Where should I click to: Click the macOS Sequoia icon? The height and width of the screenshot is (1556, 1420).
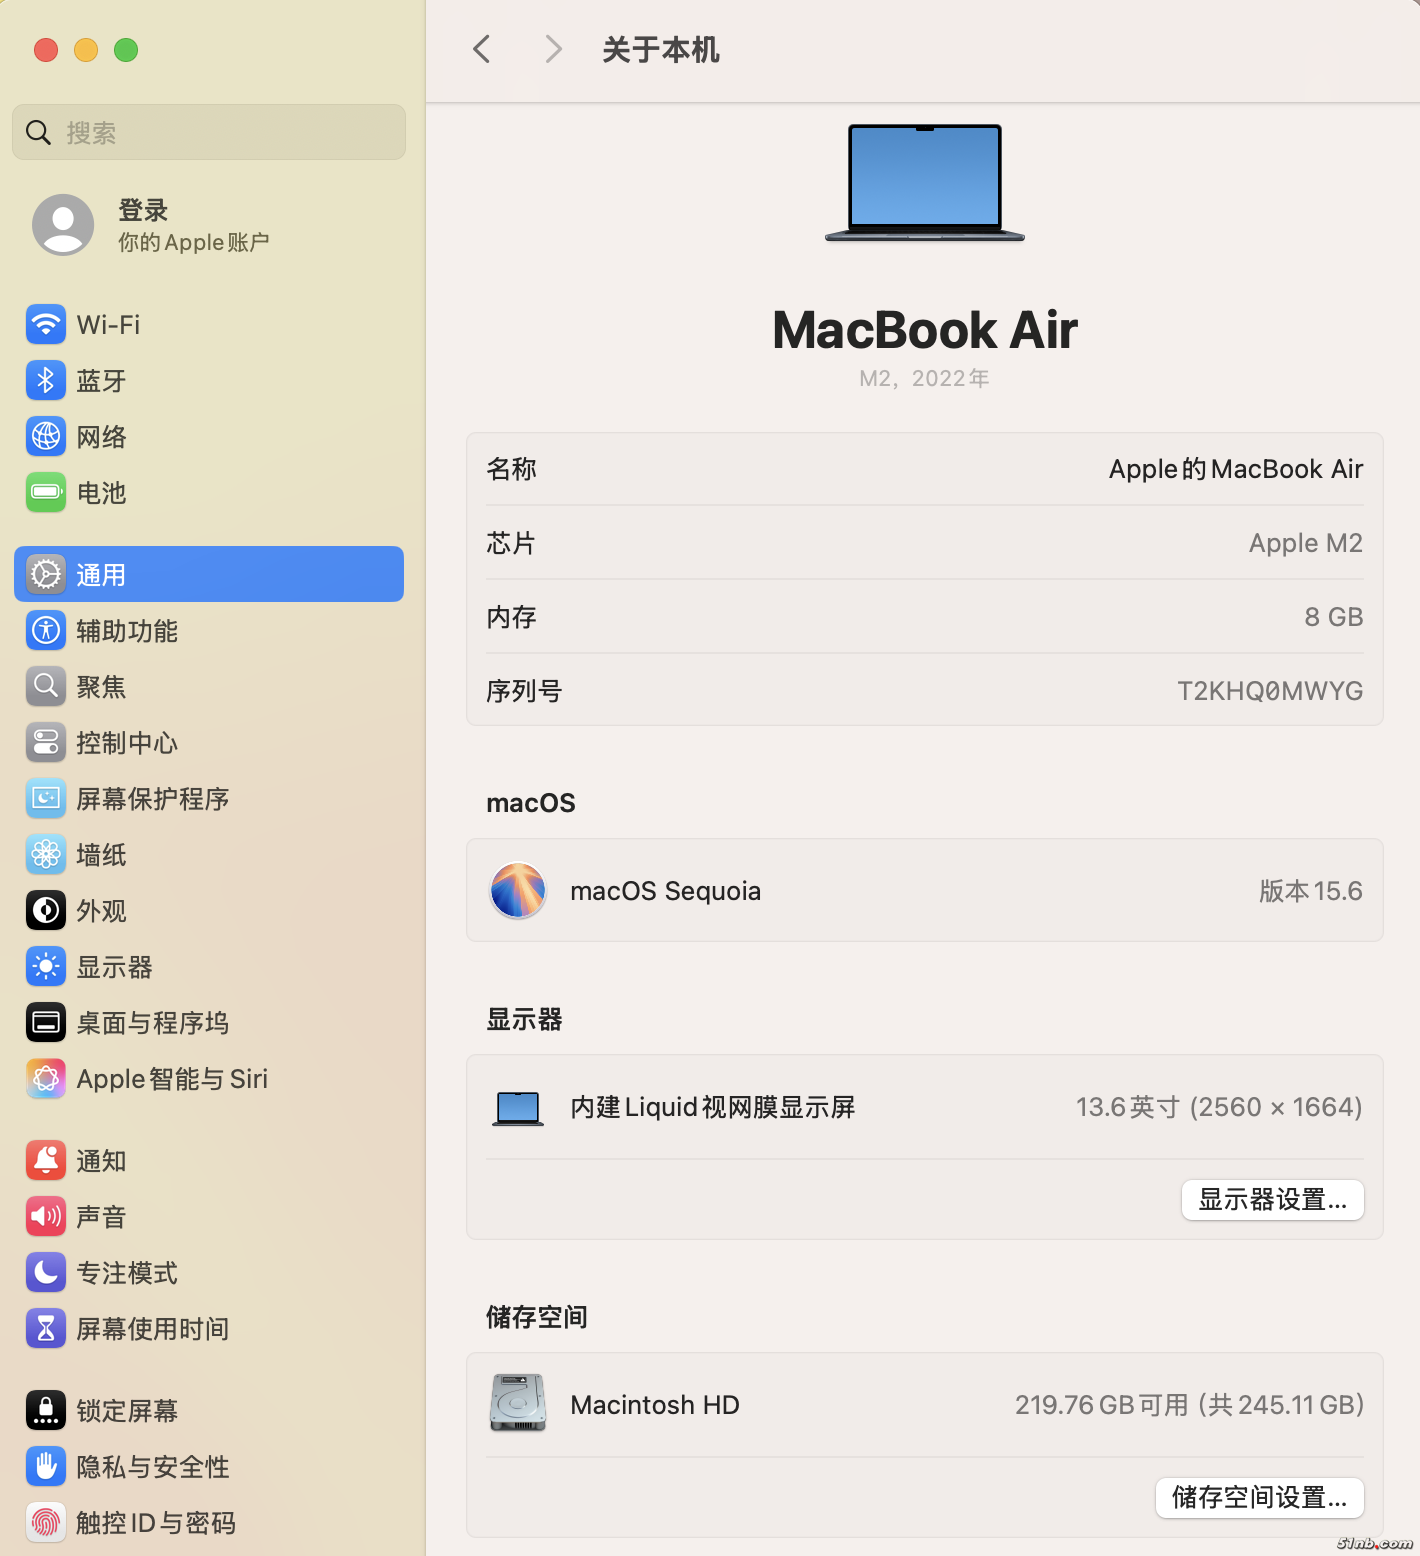tap(518, 890)
